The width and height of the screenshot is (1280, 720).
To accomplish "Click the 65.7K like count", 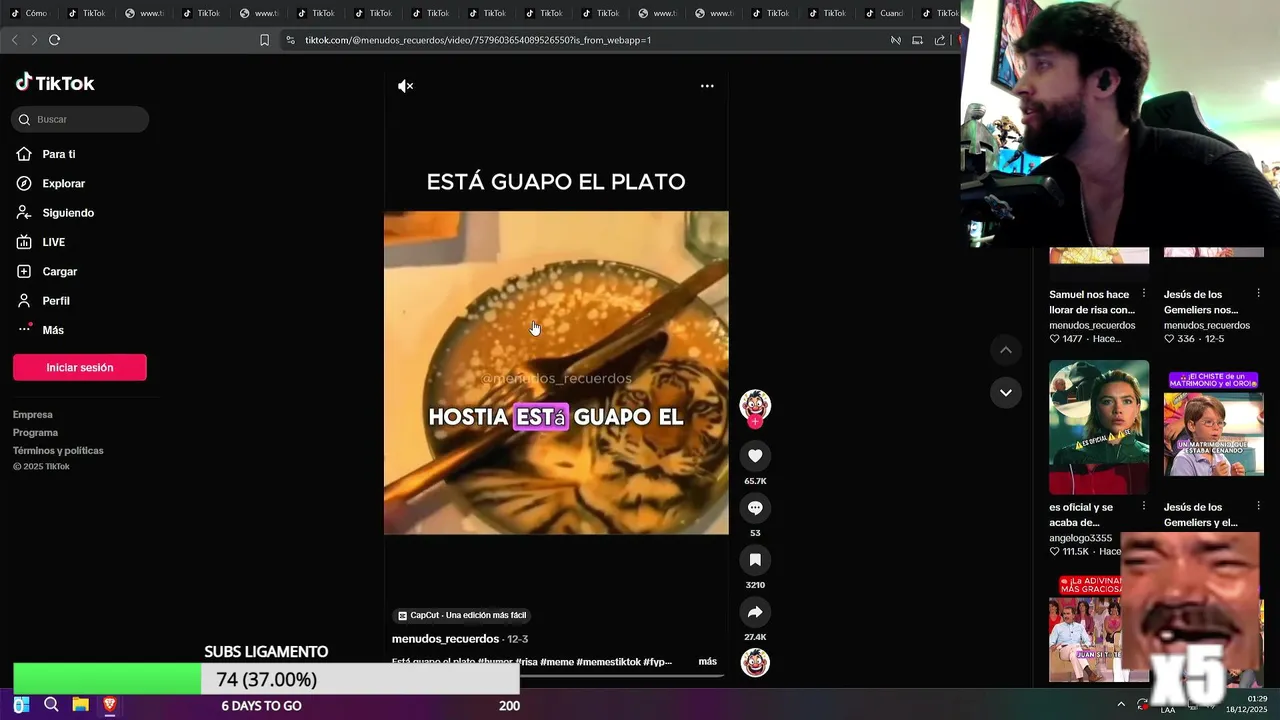I will click(x=755, y=481).
